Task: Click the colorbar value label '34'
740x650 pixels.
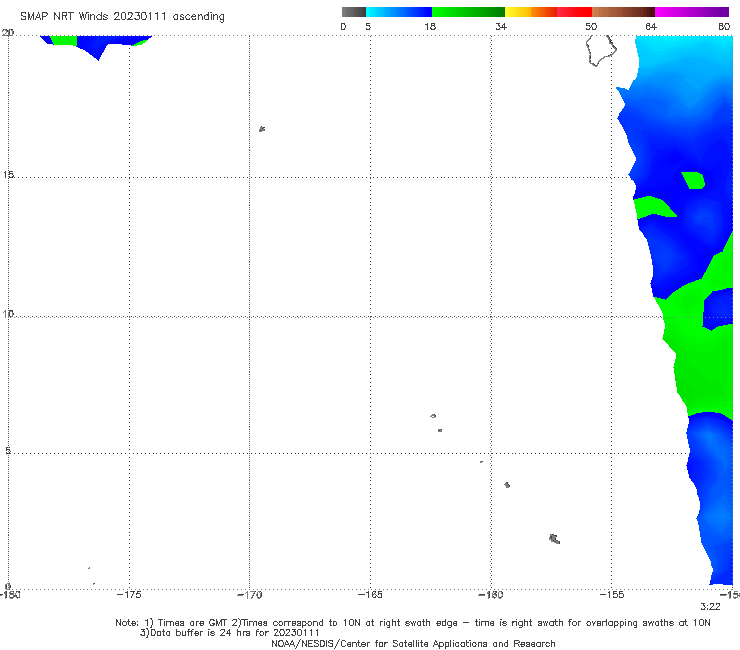Action: point(501,27)
